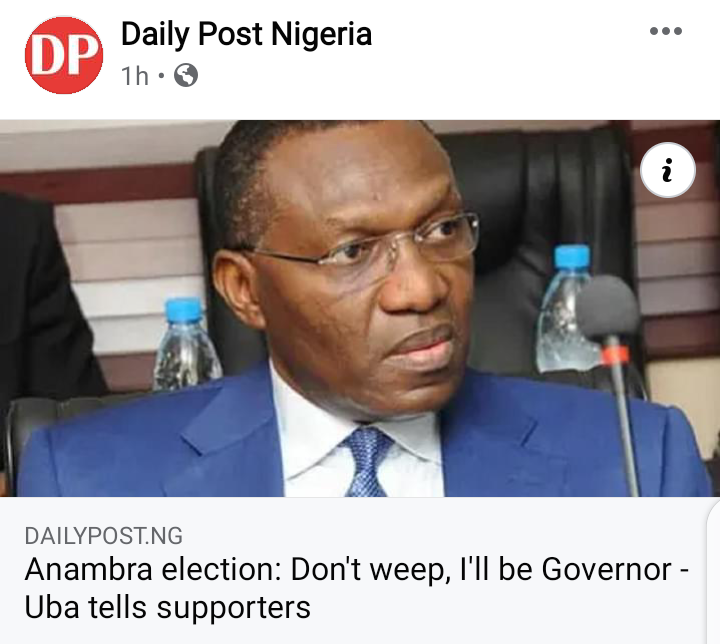The image size is (720, 644).
Task: Open the article preview photo
Action: pos(360,308)
